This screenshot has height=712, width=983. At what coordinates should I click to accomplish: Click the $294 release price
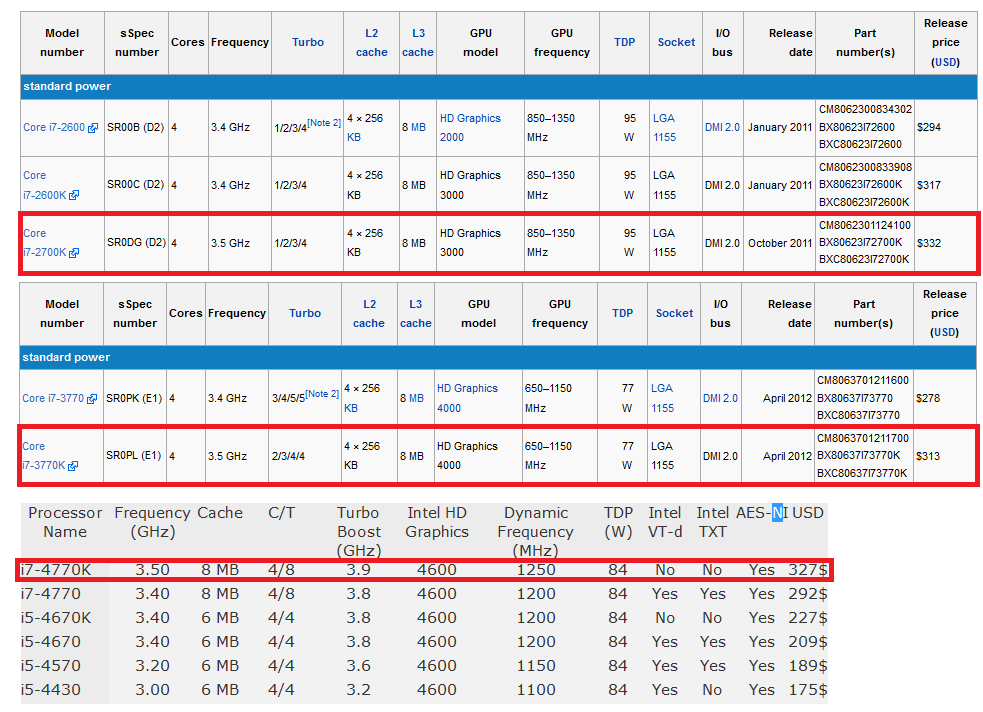[x=929, y=127]
